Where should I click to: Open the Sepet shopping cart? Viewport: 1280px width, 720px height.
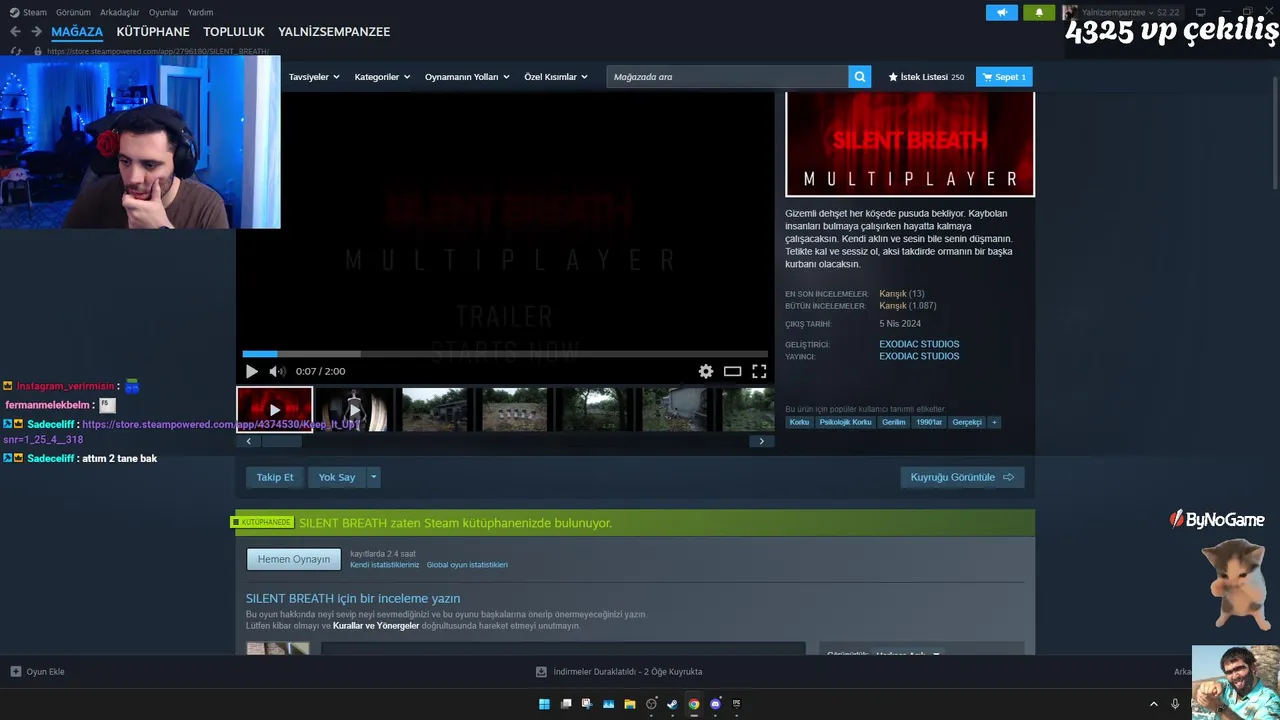1004,77
